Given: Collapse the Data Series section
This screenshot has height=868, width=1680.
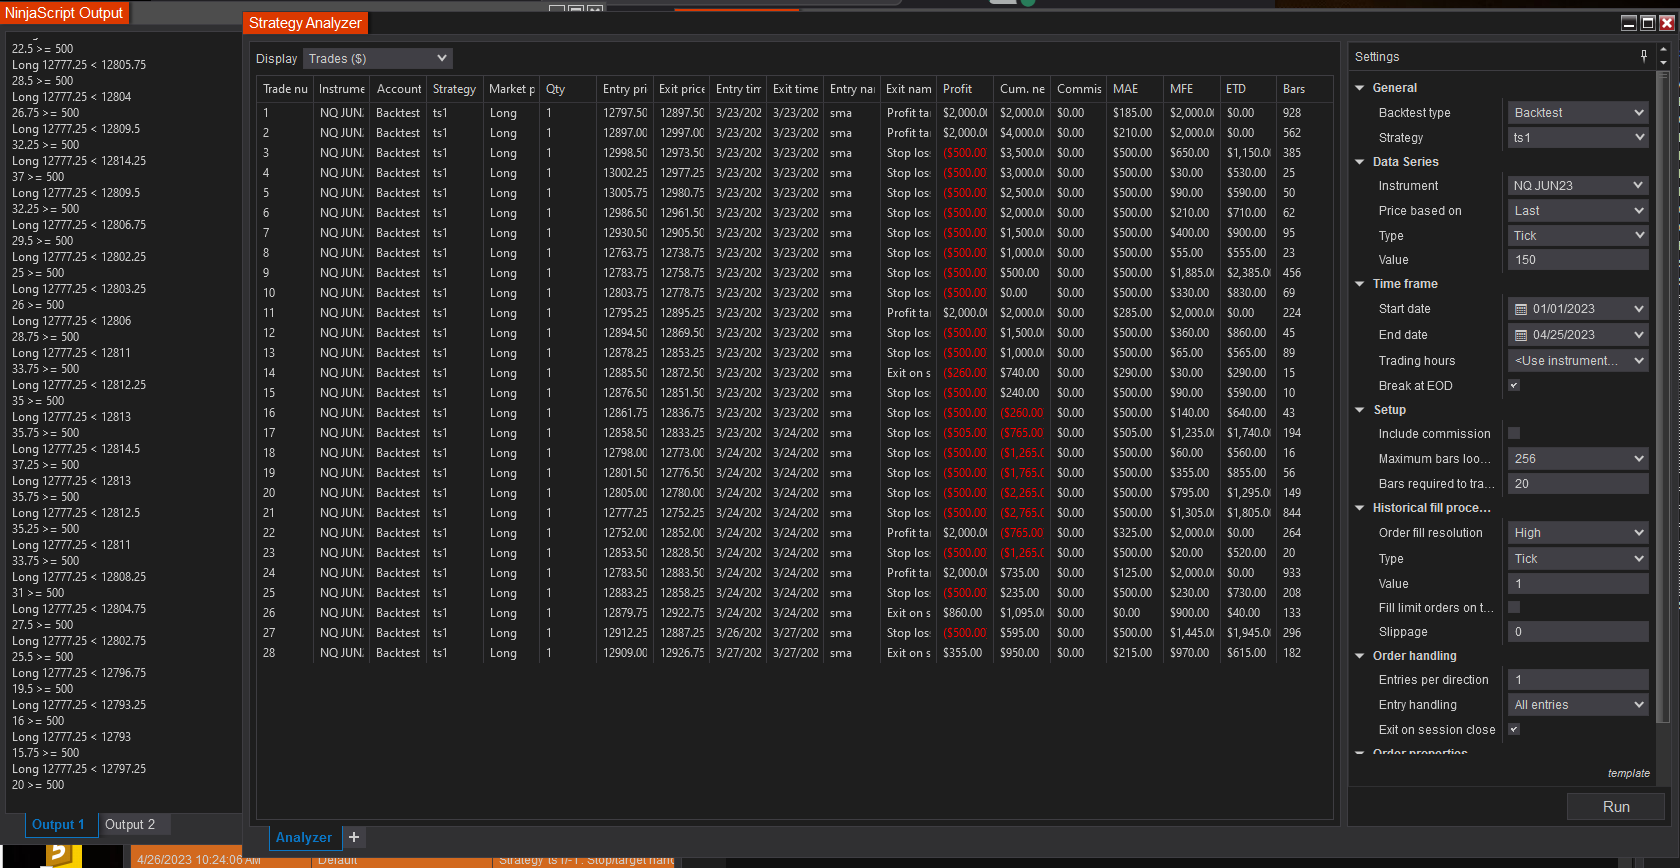Looking at the screenshot, I should click(x=1360, y=162).
